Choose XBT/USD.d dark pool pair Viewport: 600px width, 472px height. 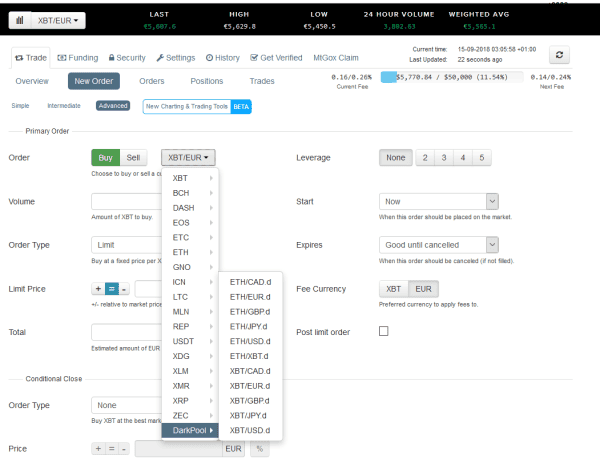point(250,431)
